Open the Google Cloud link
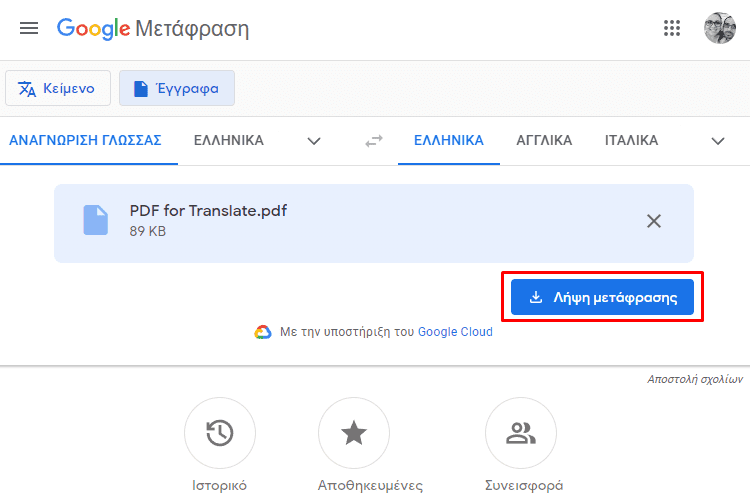Viewport: 750px width, 500px height. pos(455,332)
